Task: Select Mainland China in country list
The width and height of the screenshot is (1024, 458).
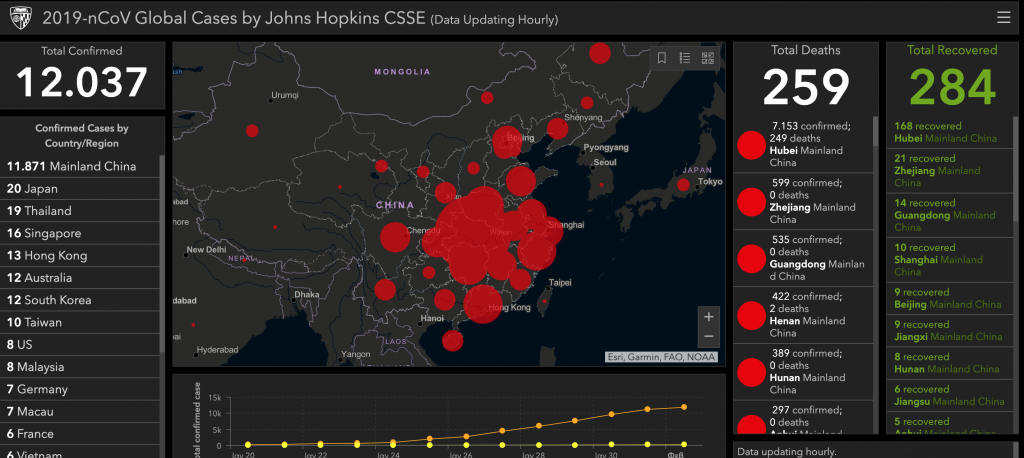Action: tap(70, 166)
